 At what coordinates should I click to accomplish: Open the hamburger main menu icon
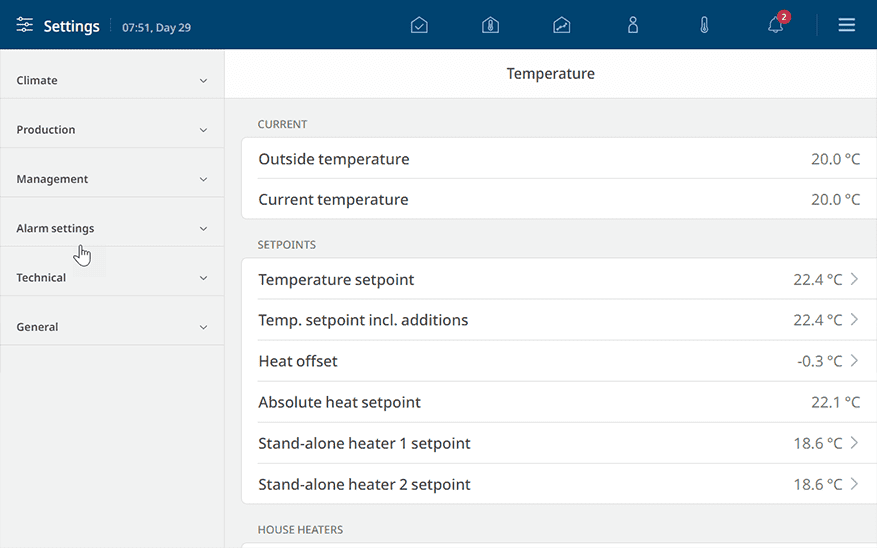[846, 25]
